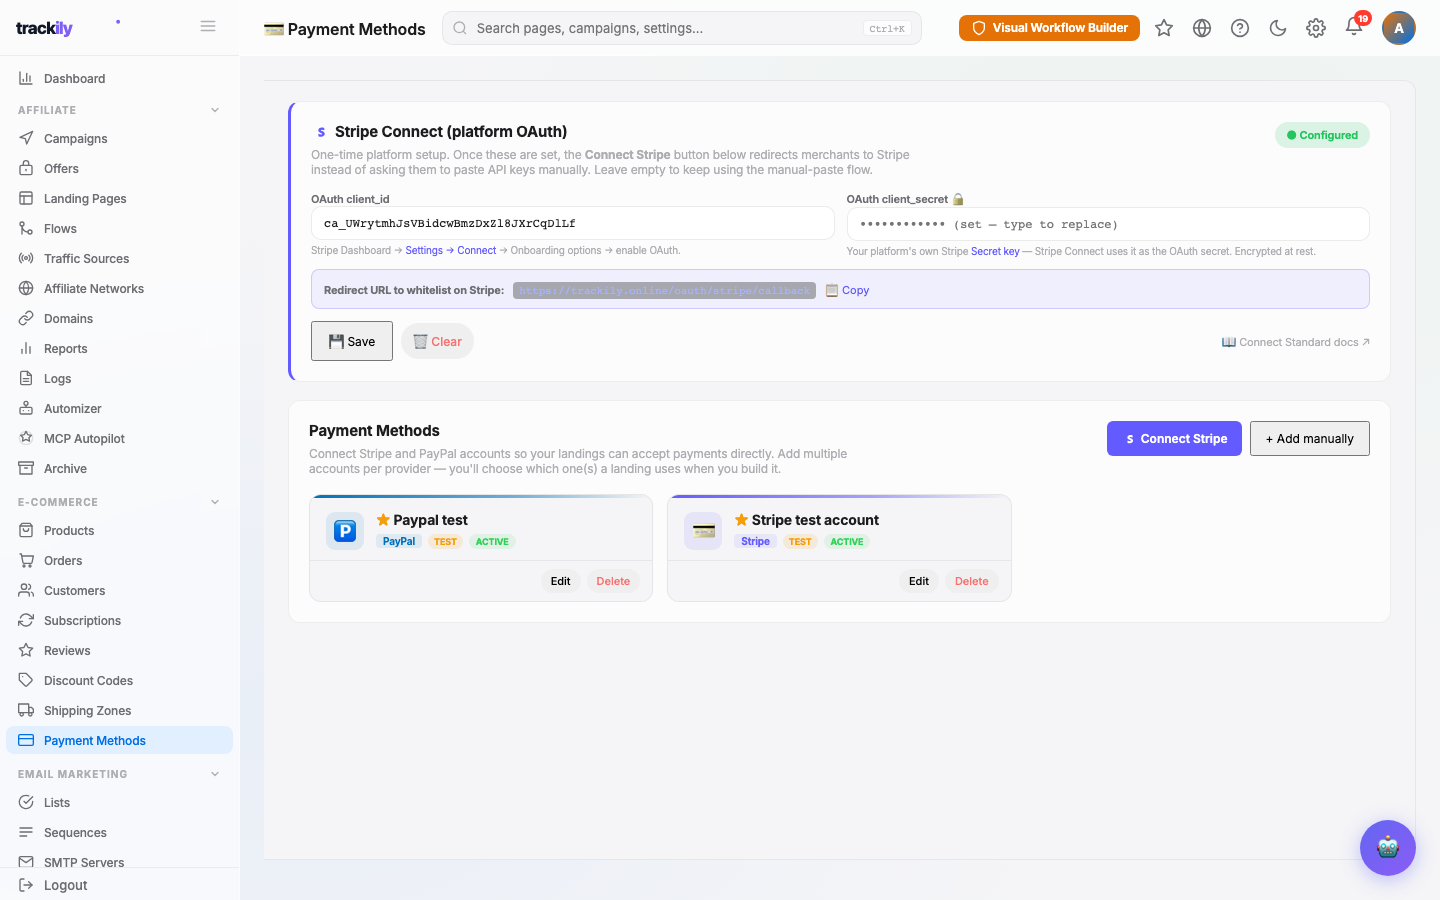Click the Automizer sidebar icon

click(x=26, y=408)
